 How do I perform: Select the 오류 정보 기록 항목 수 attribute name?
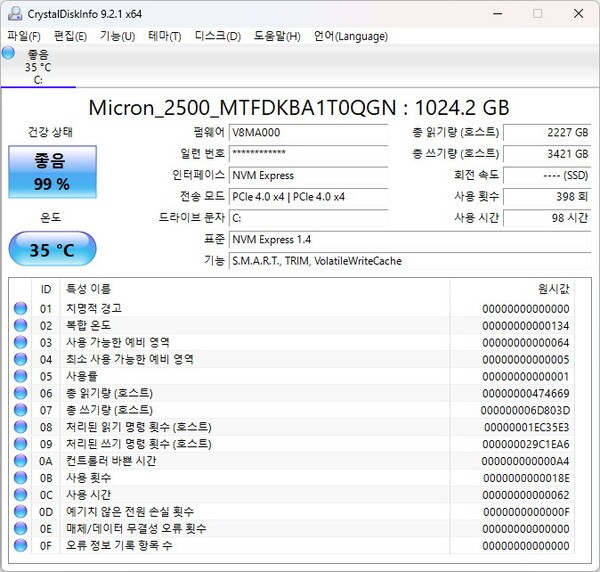point(119,546)
